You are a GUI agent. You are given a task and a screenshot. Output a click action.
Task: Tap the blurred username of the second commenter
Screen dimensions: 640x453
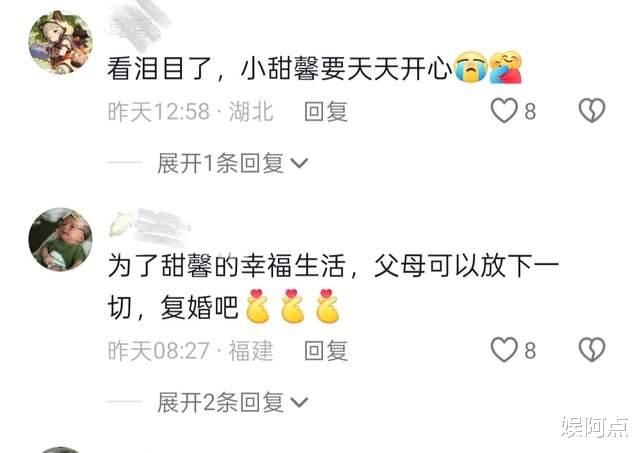tap(149, 223)
